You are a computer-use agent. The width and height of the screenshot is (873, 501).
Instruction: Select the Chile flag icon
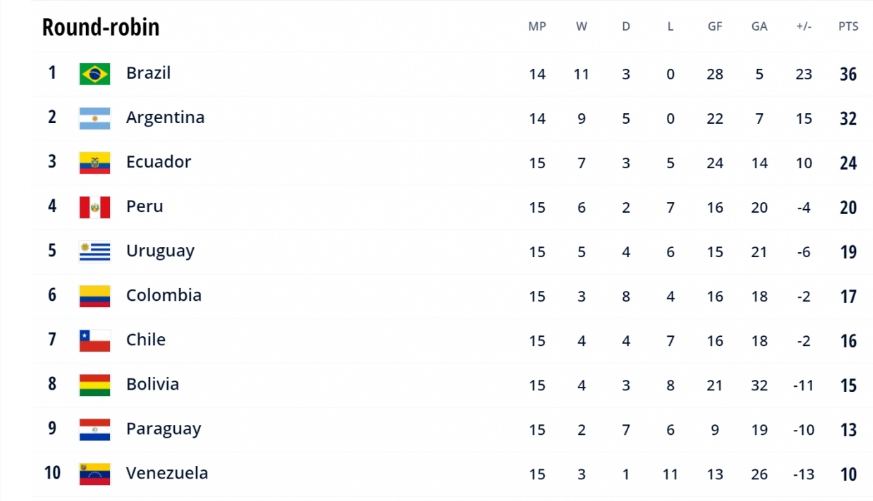pyautogui.click(x=95, y=341)
